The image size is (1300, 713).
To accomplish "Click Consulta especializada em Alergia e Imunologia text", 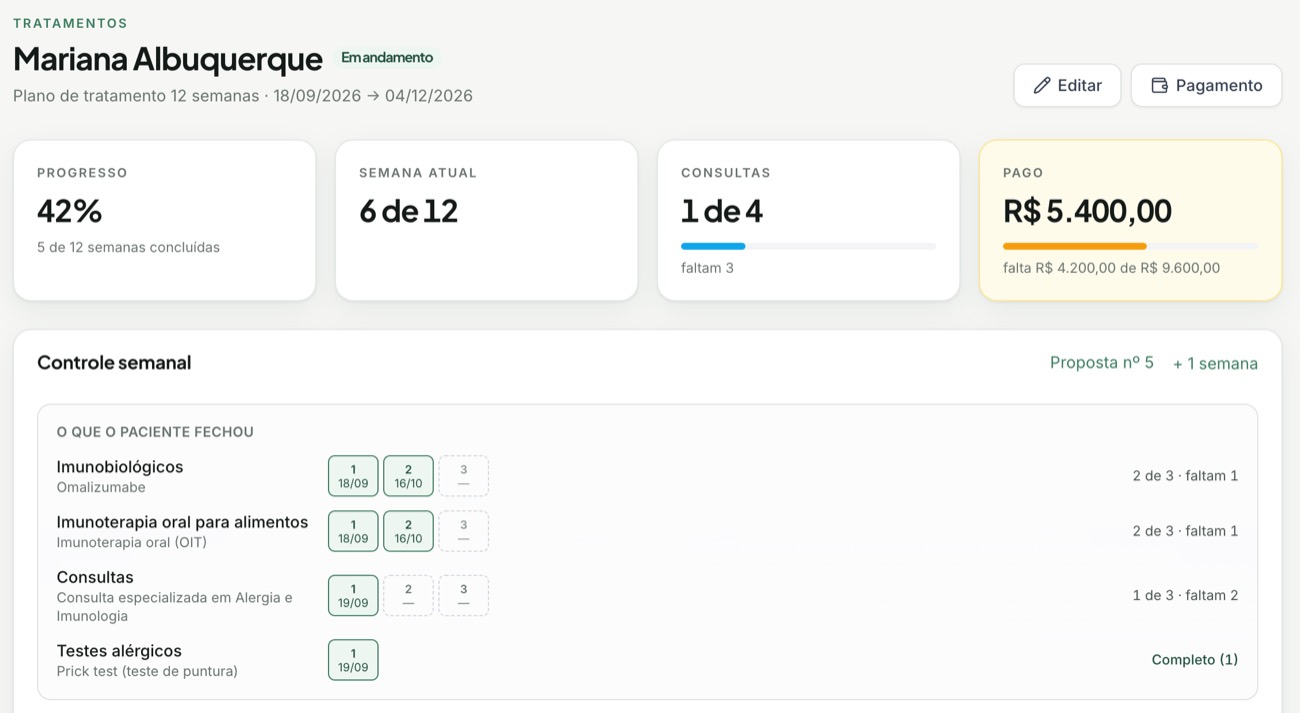I will (x=175, y=607).
